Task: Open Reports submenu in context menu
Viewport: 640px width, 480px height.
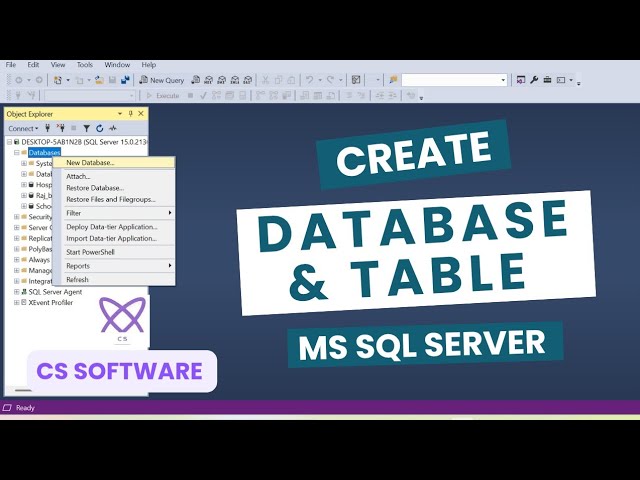Action: click(x=114, y=266)
